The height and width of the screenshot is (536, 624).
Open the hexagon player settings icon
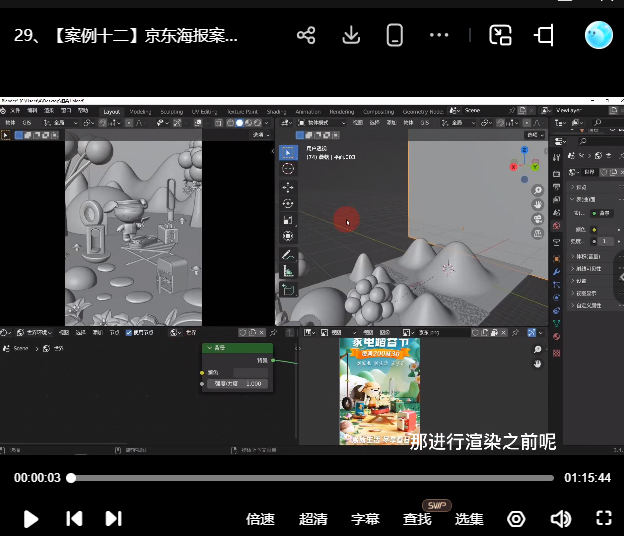click(516, 518)
